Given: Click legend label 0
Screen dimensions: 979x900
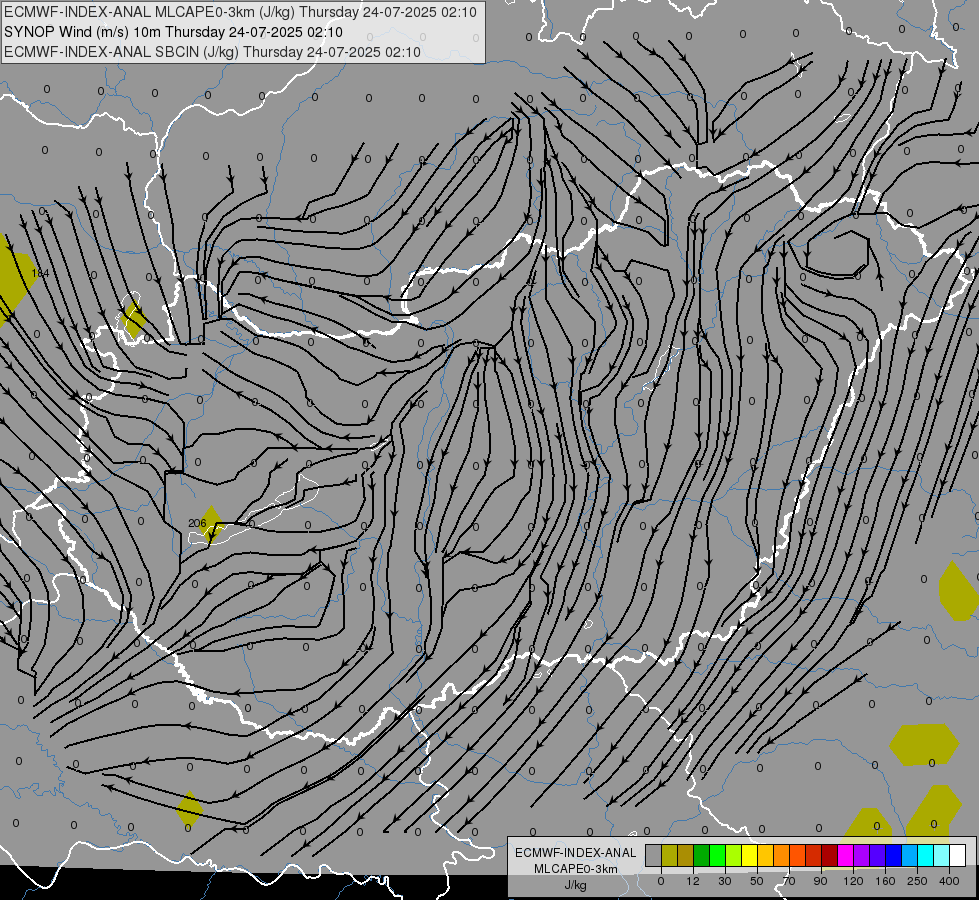Looking at the screenshot, I should click(x=661, y=881).
